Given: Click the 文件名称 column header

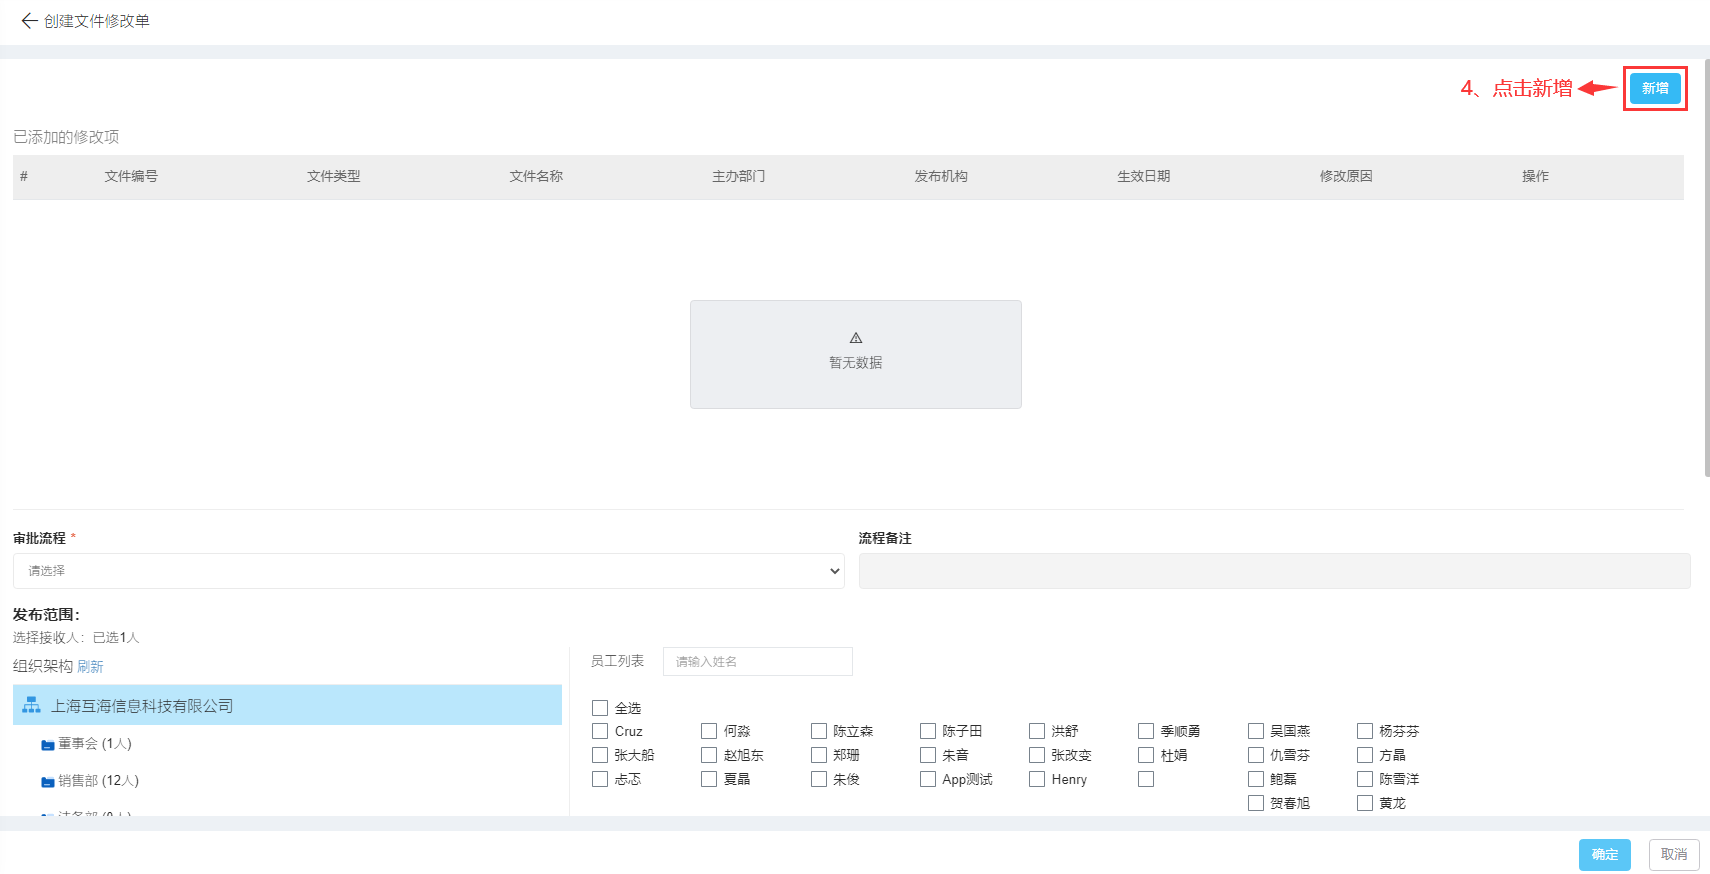Looking at the screenshot, I should (x=536, y=176).
